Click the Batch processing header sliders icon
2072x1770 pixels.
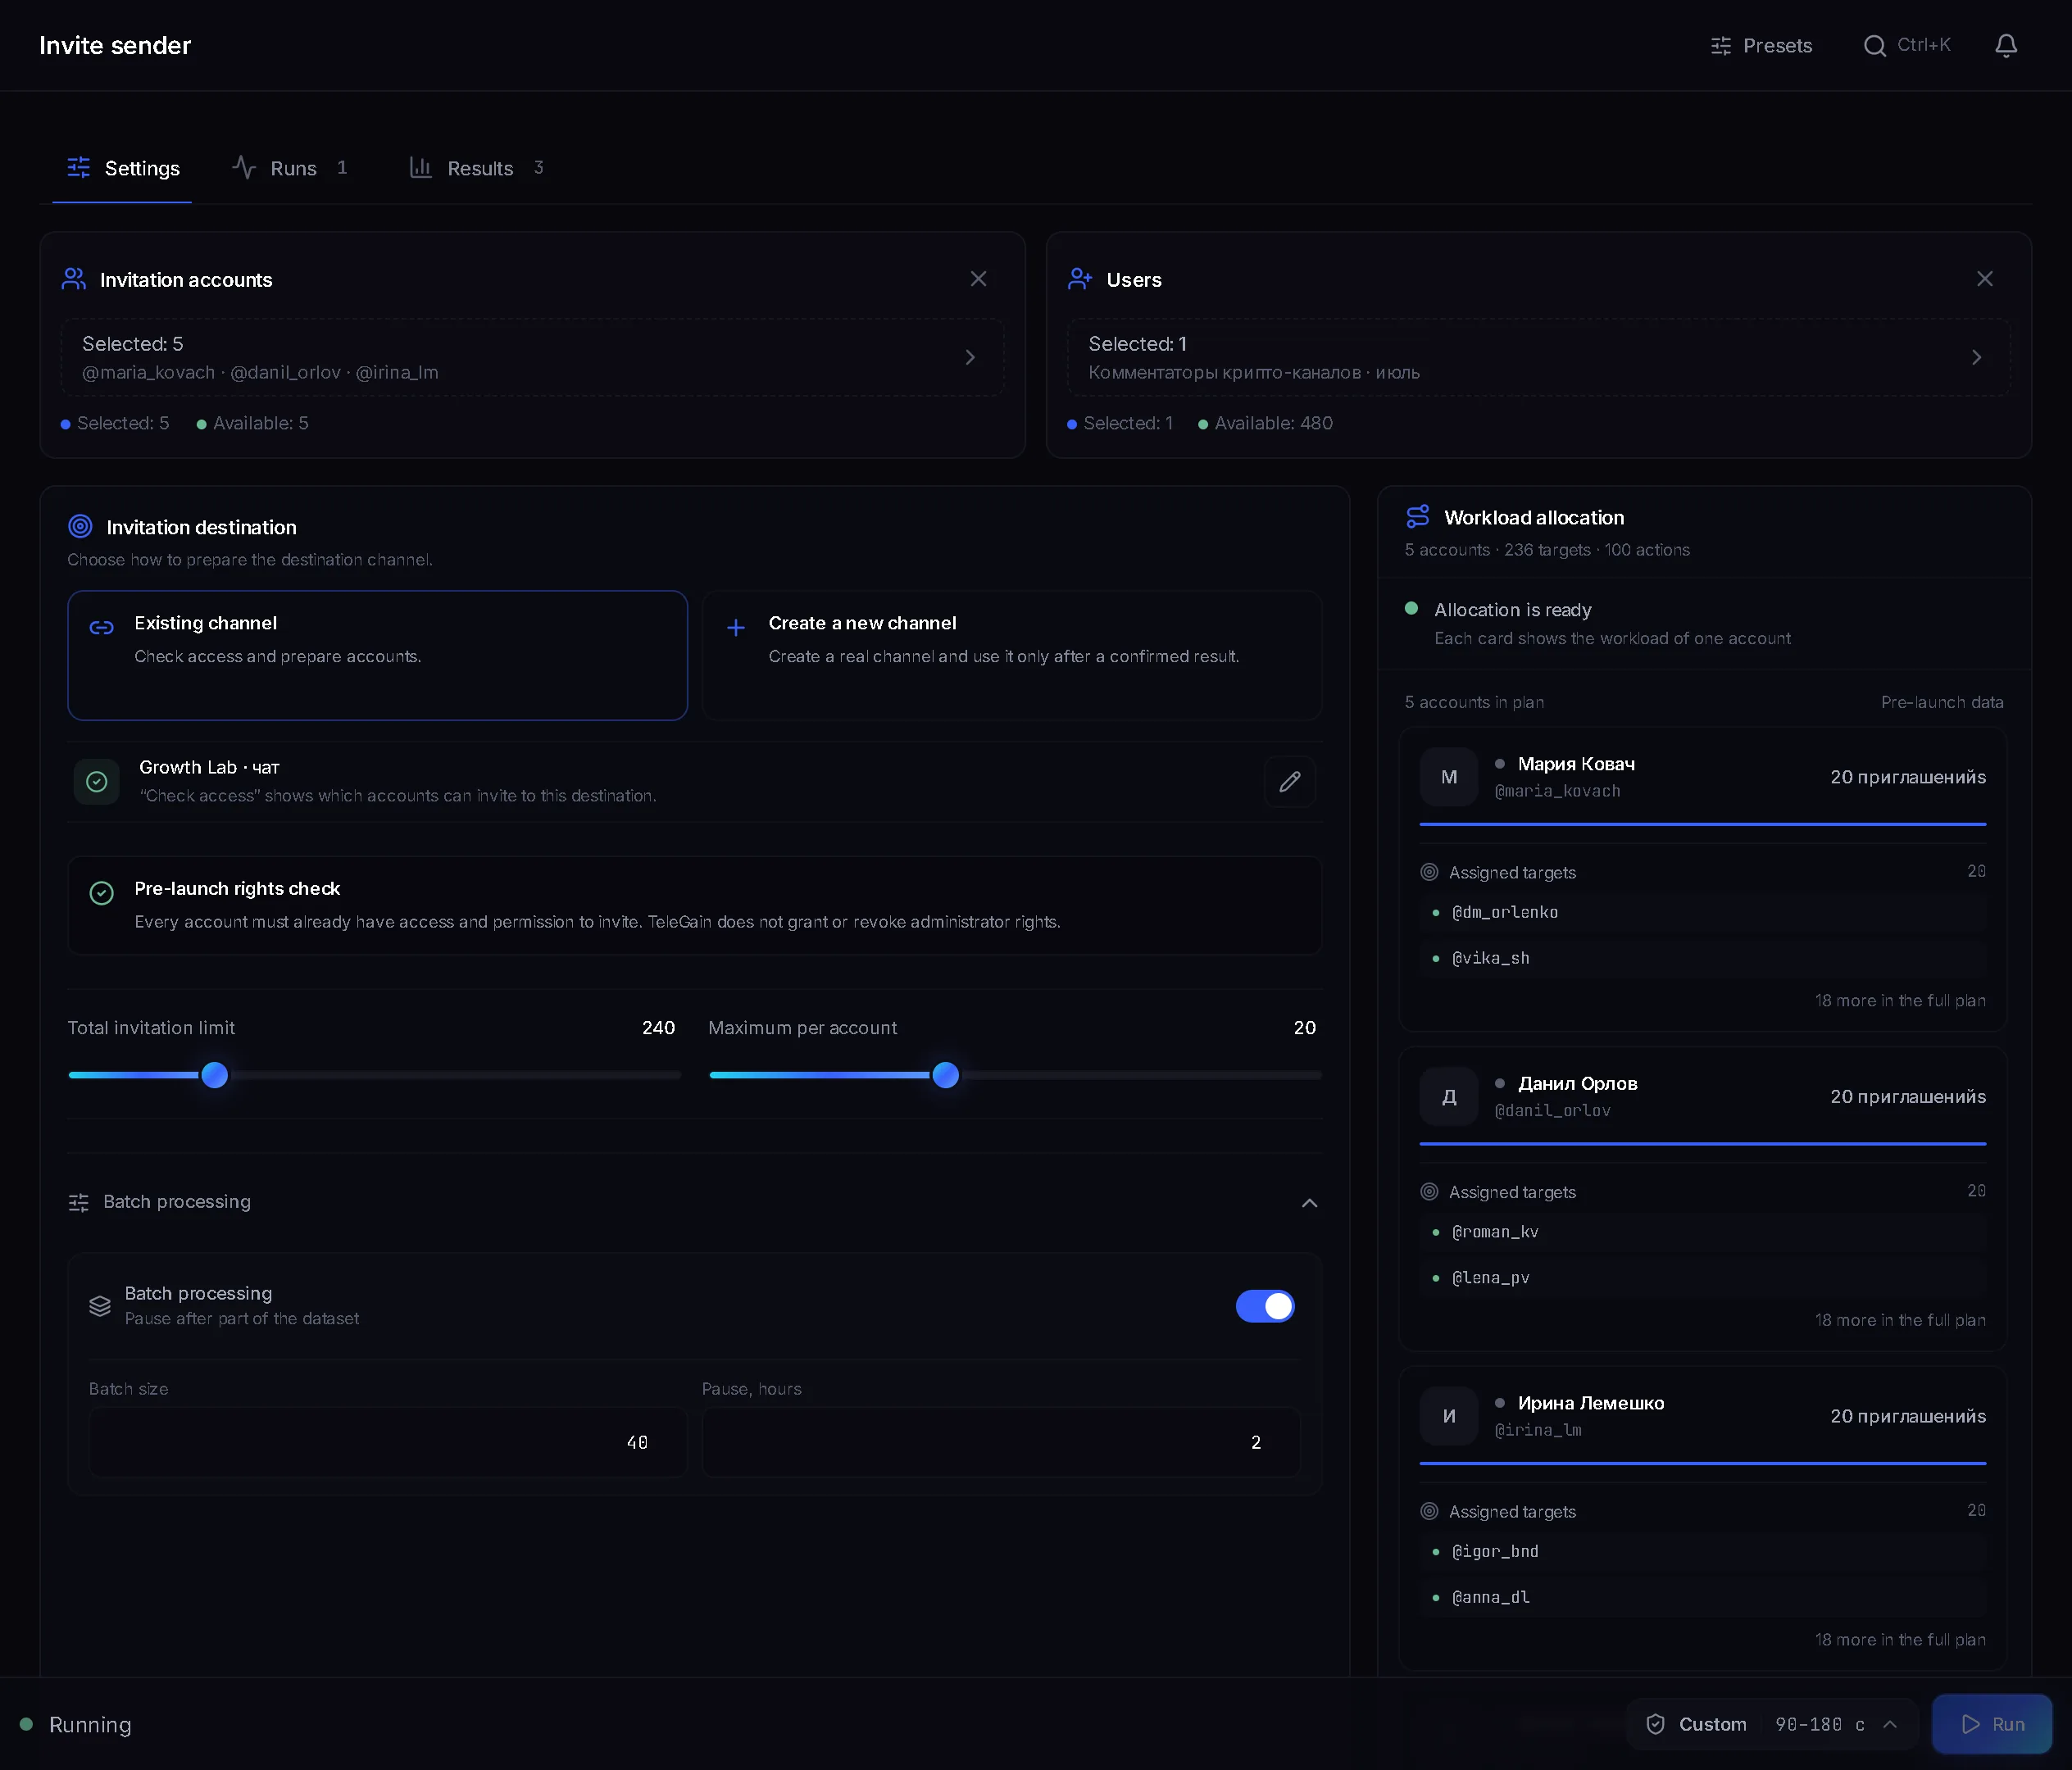[79, 1203]
